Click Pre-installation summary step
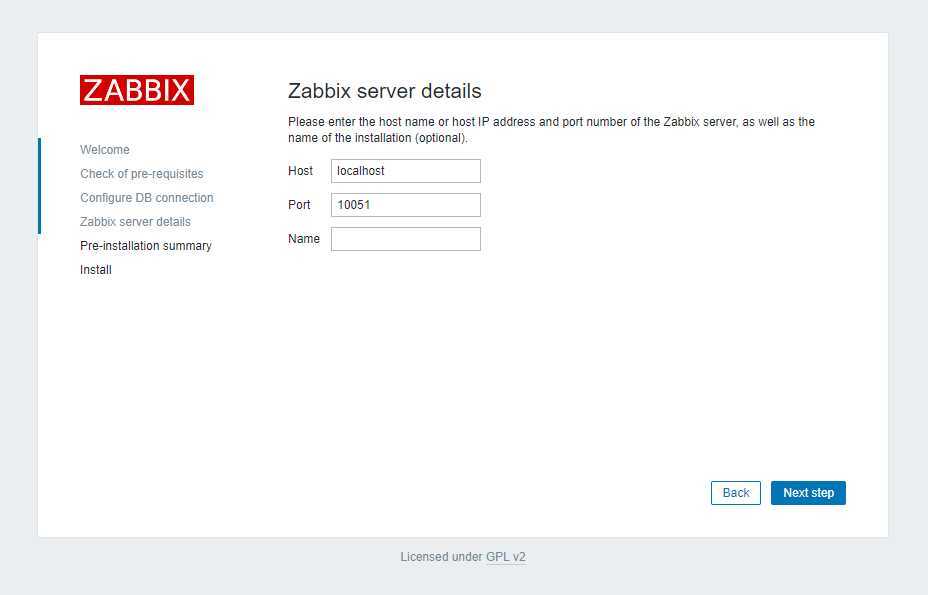928x595 pixels. (146, 246)
